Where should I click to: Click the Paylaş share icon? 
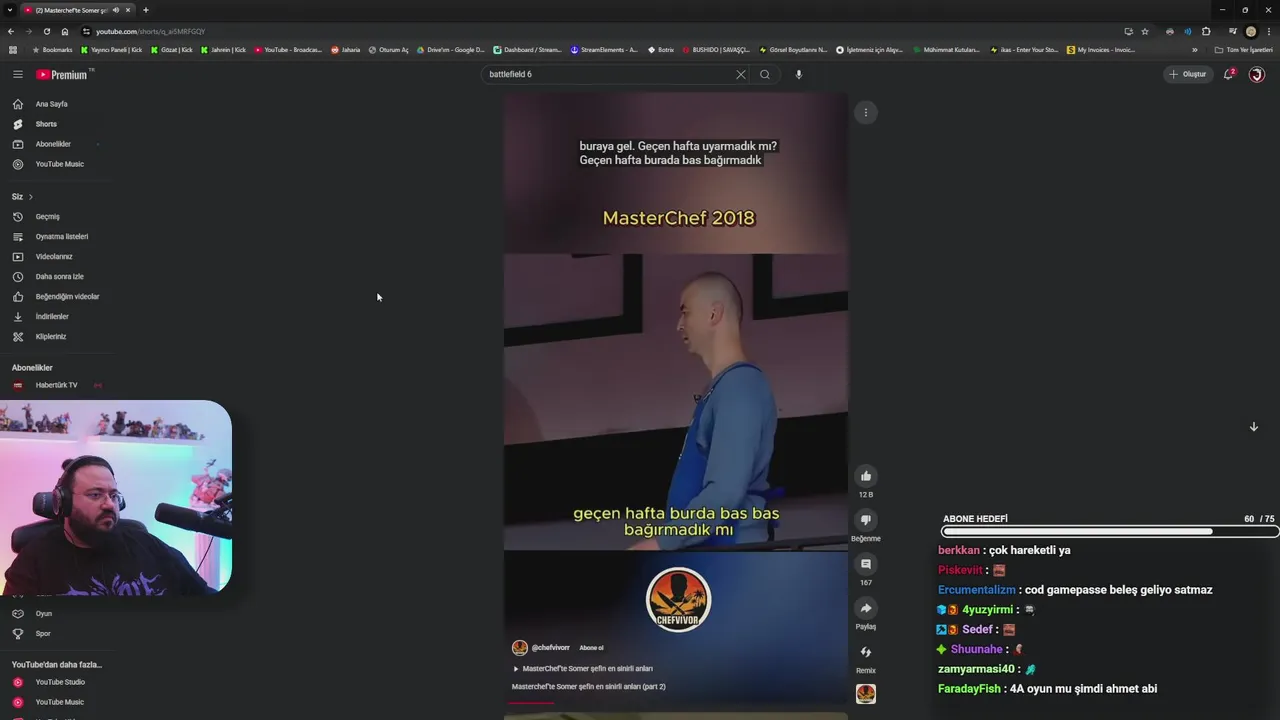pos(866,608)
